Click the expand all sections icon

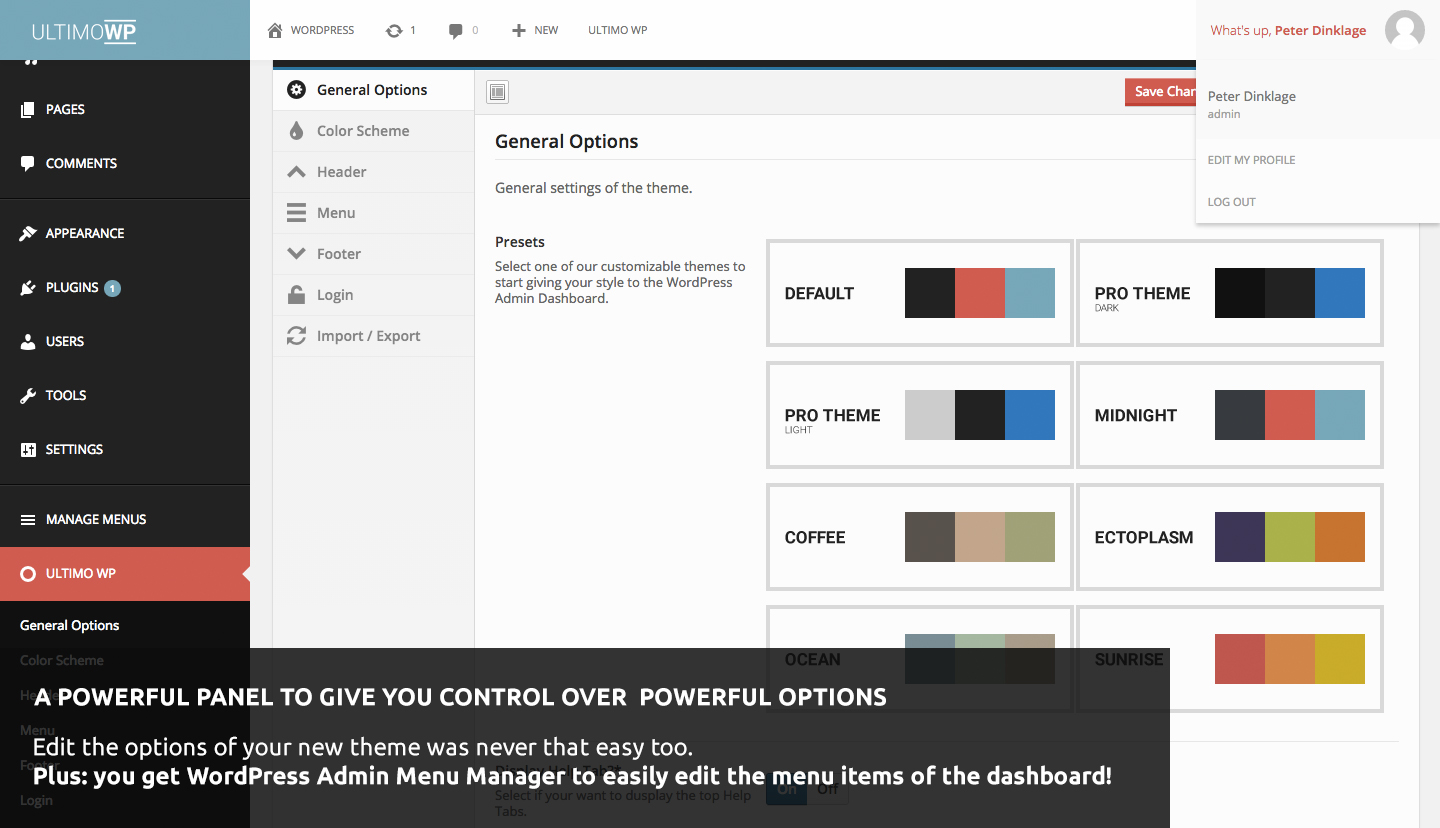pos(498,93)
